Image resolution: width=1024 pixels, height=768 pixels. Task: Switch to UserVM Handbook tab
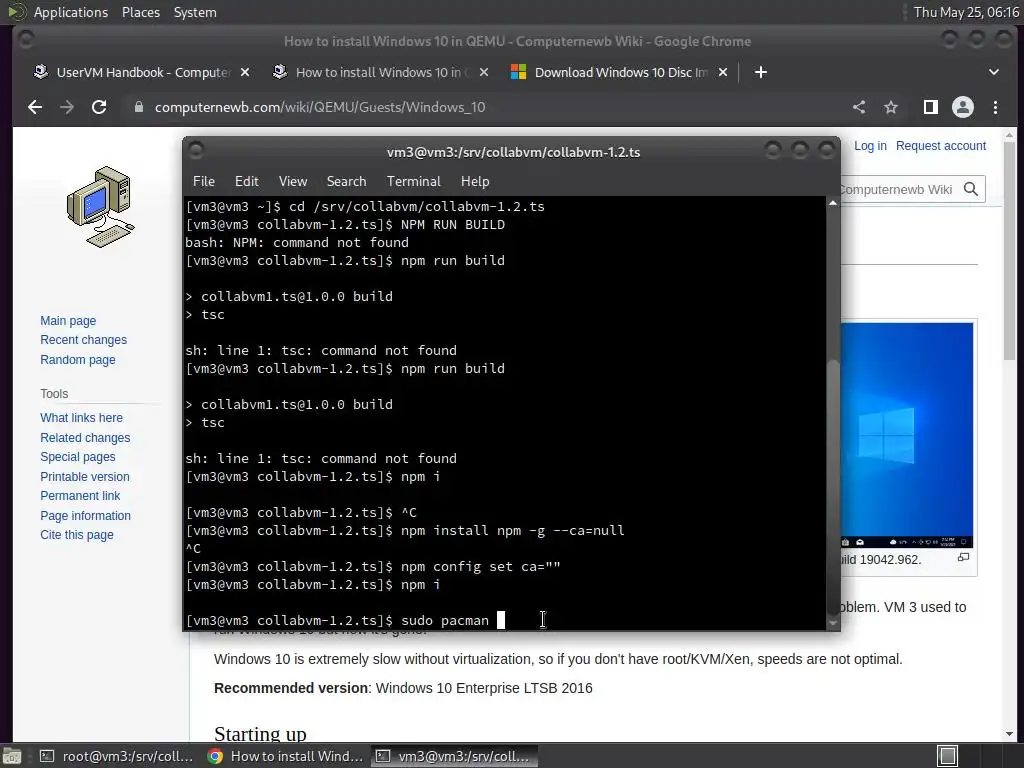142,72
